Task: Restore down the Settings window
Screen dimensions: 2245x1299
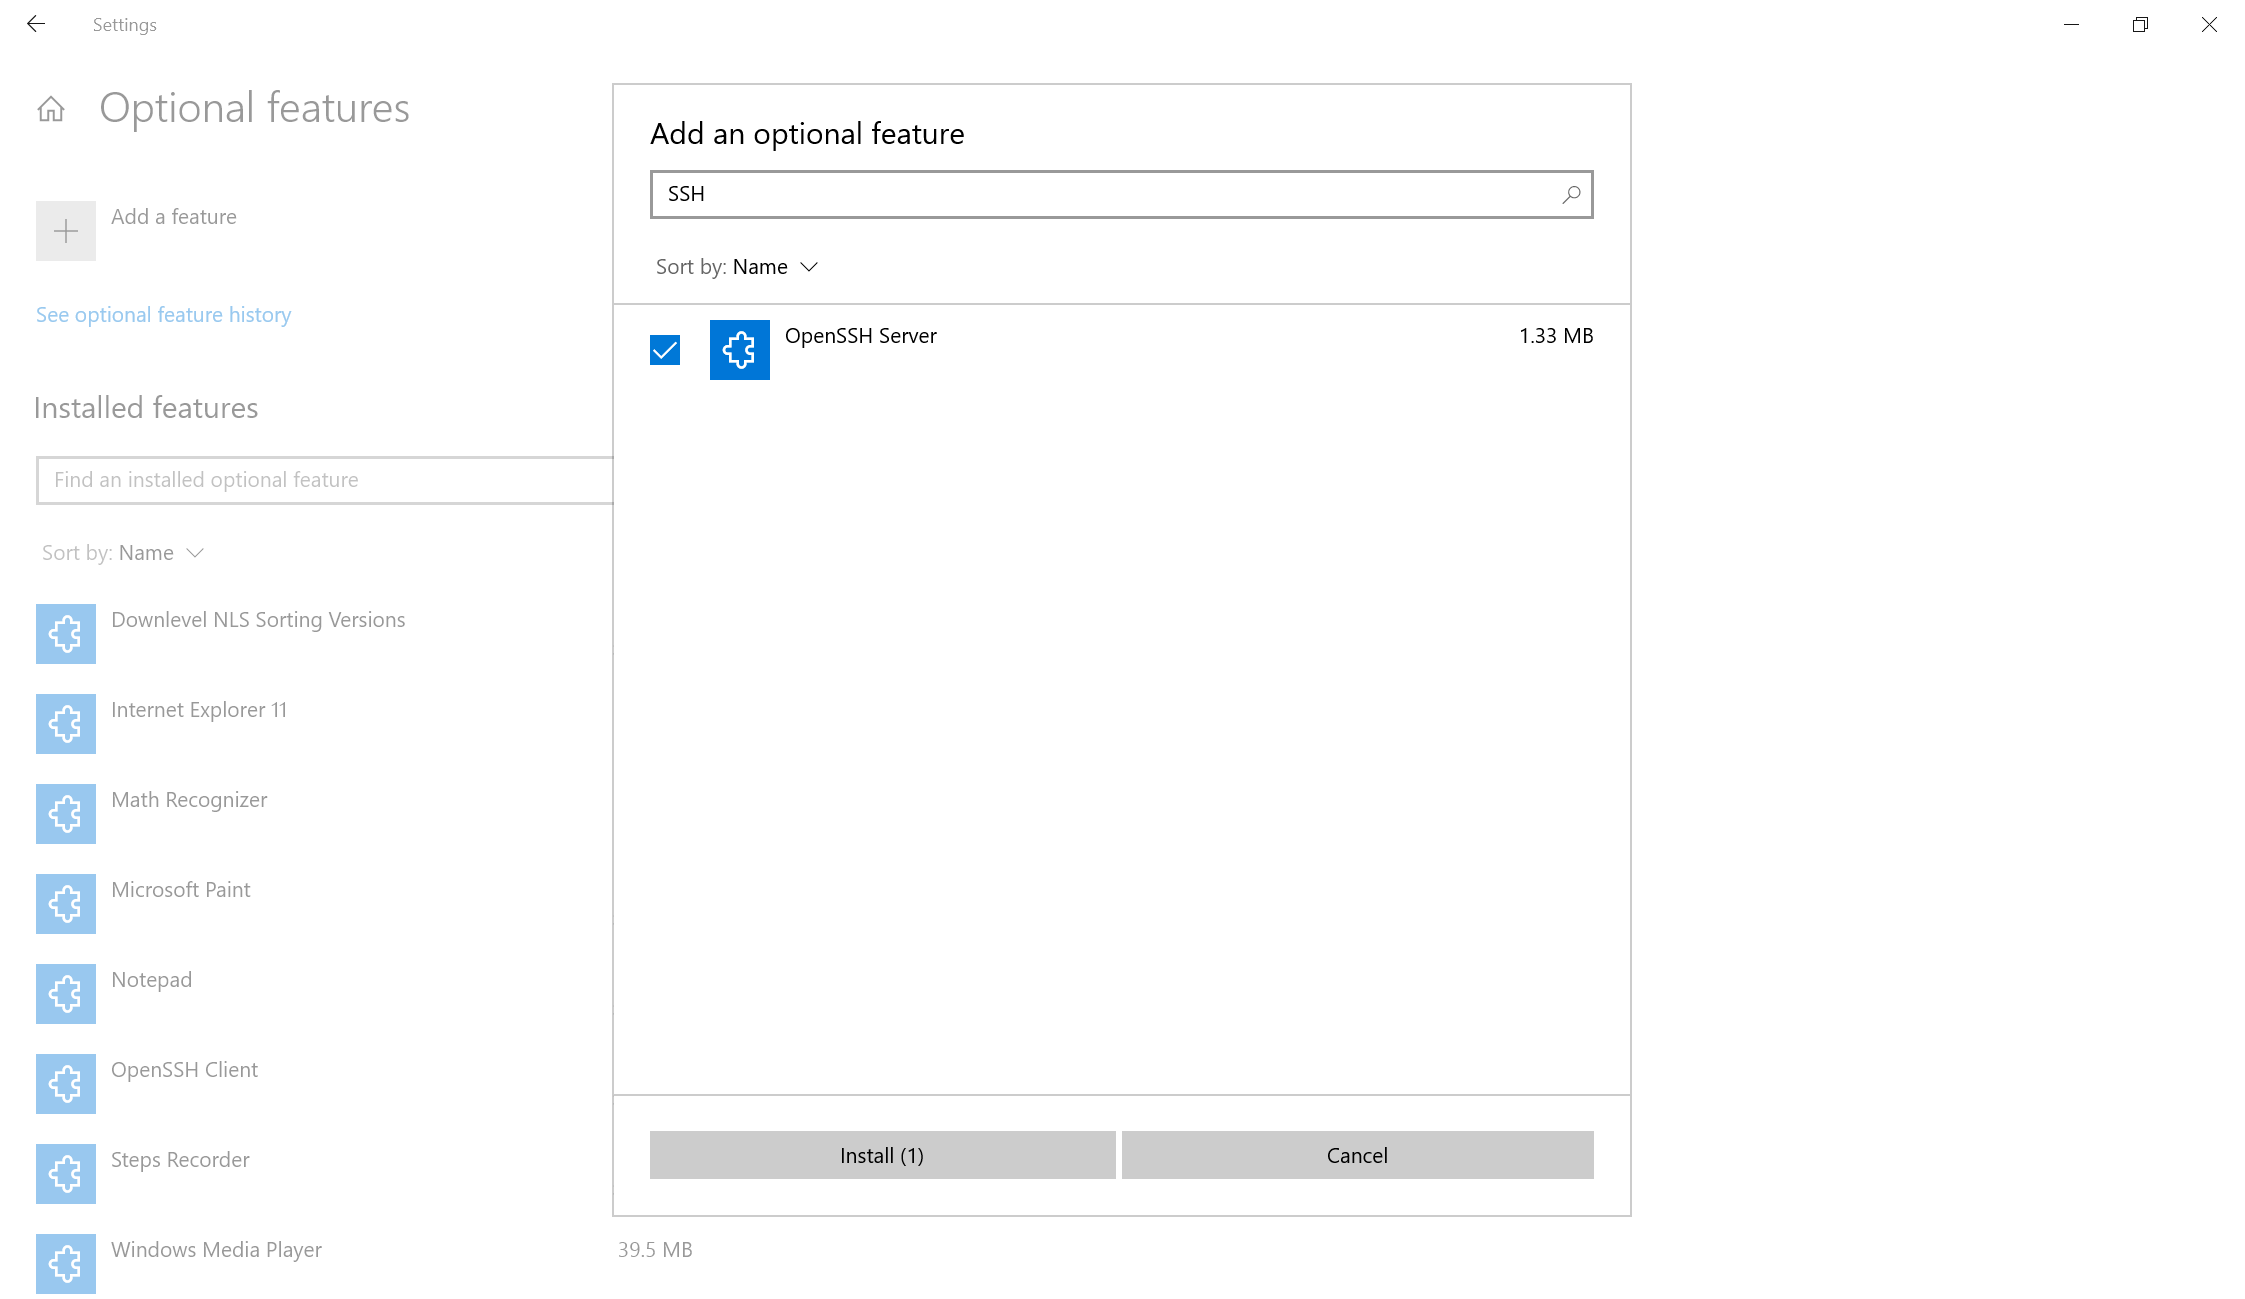Action: click(x=2140, y=24)
